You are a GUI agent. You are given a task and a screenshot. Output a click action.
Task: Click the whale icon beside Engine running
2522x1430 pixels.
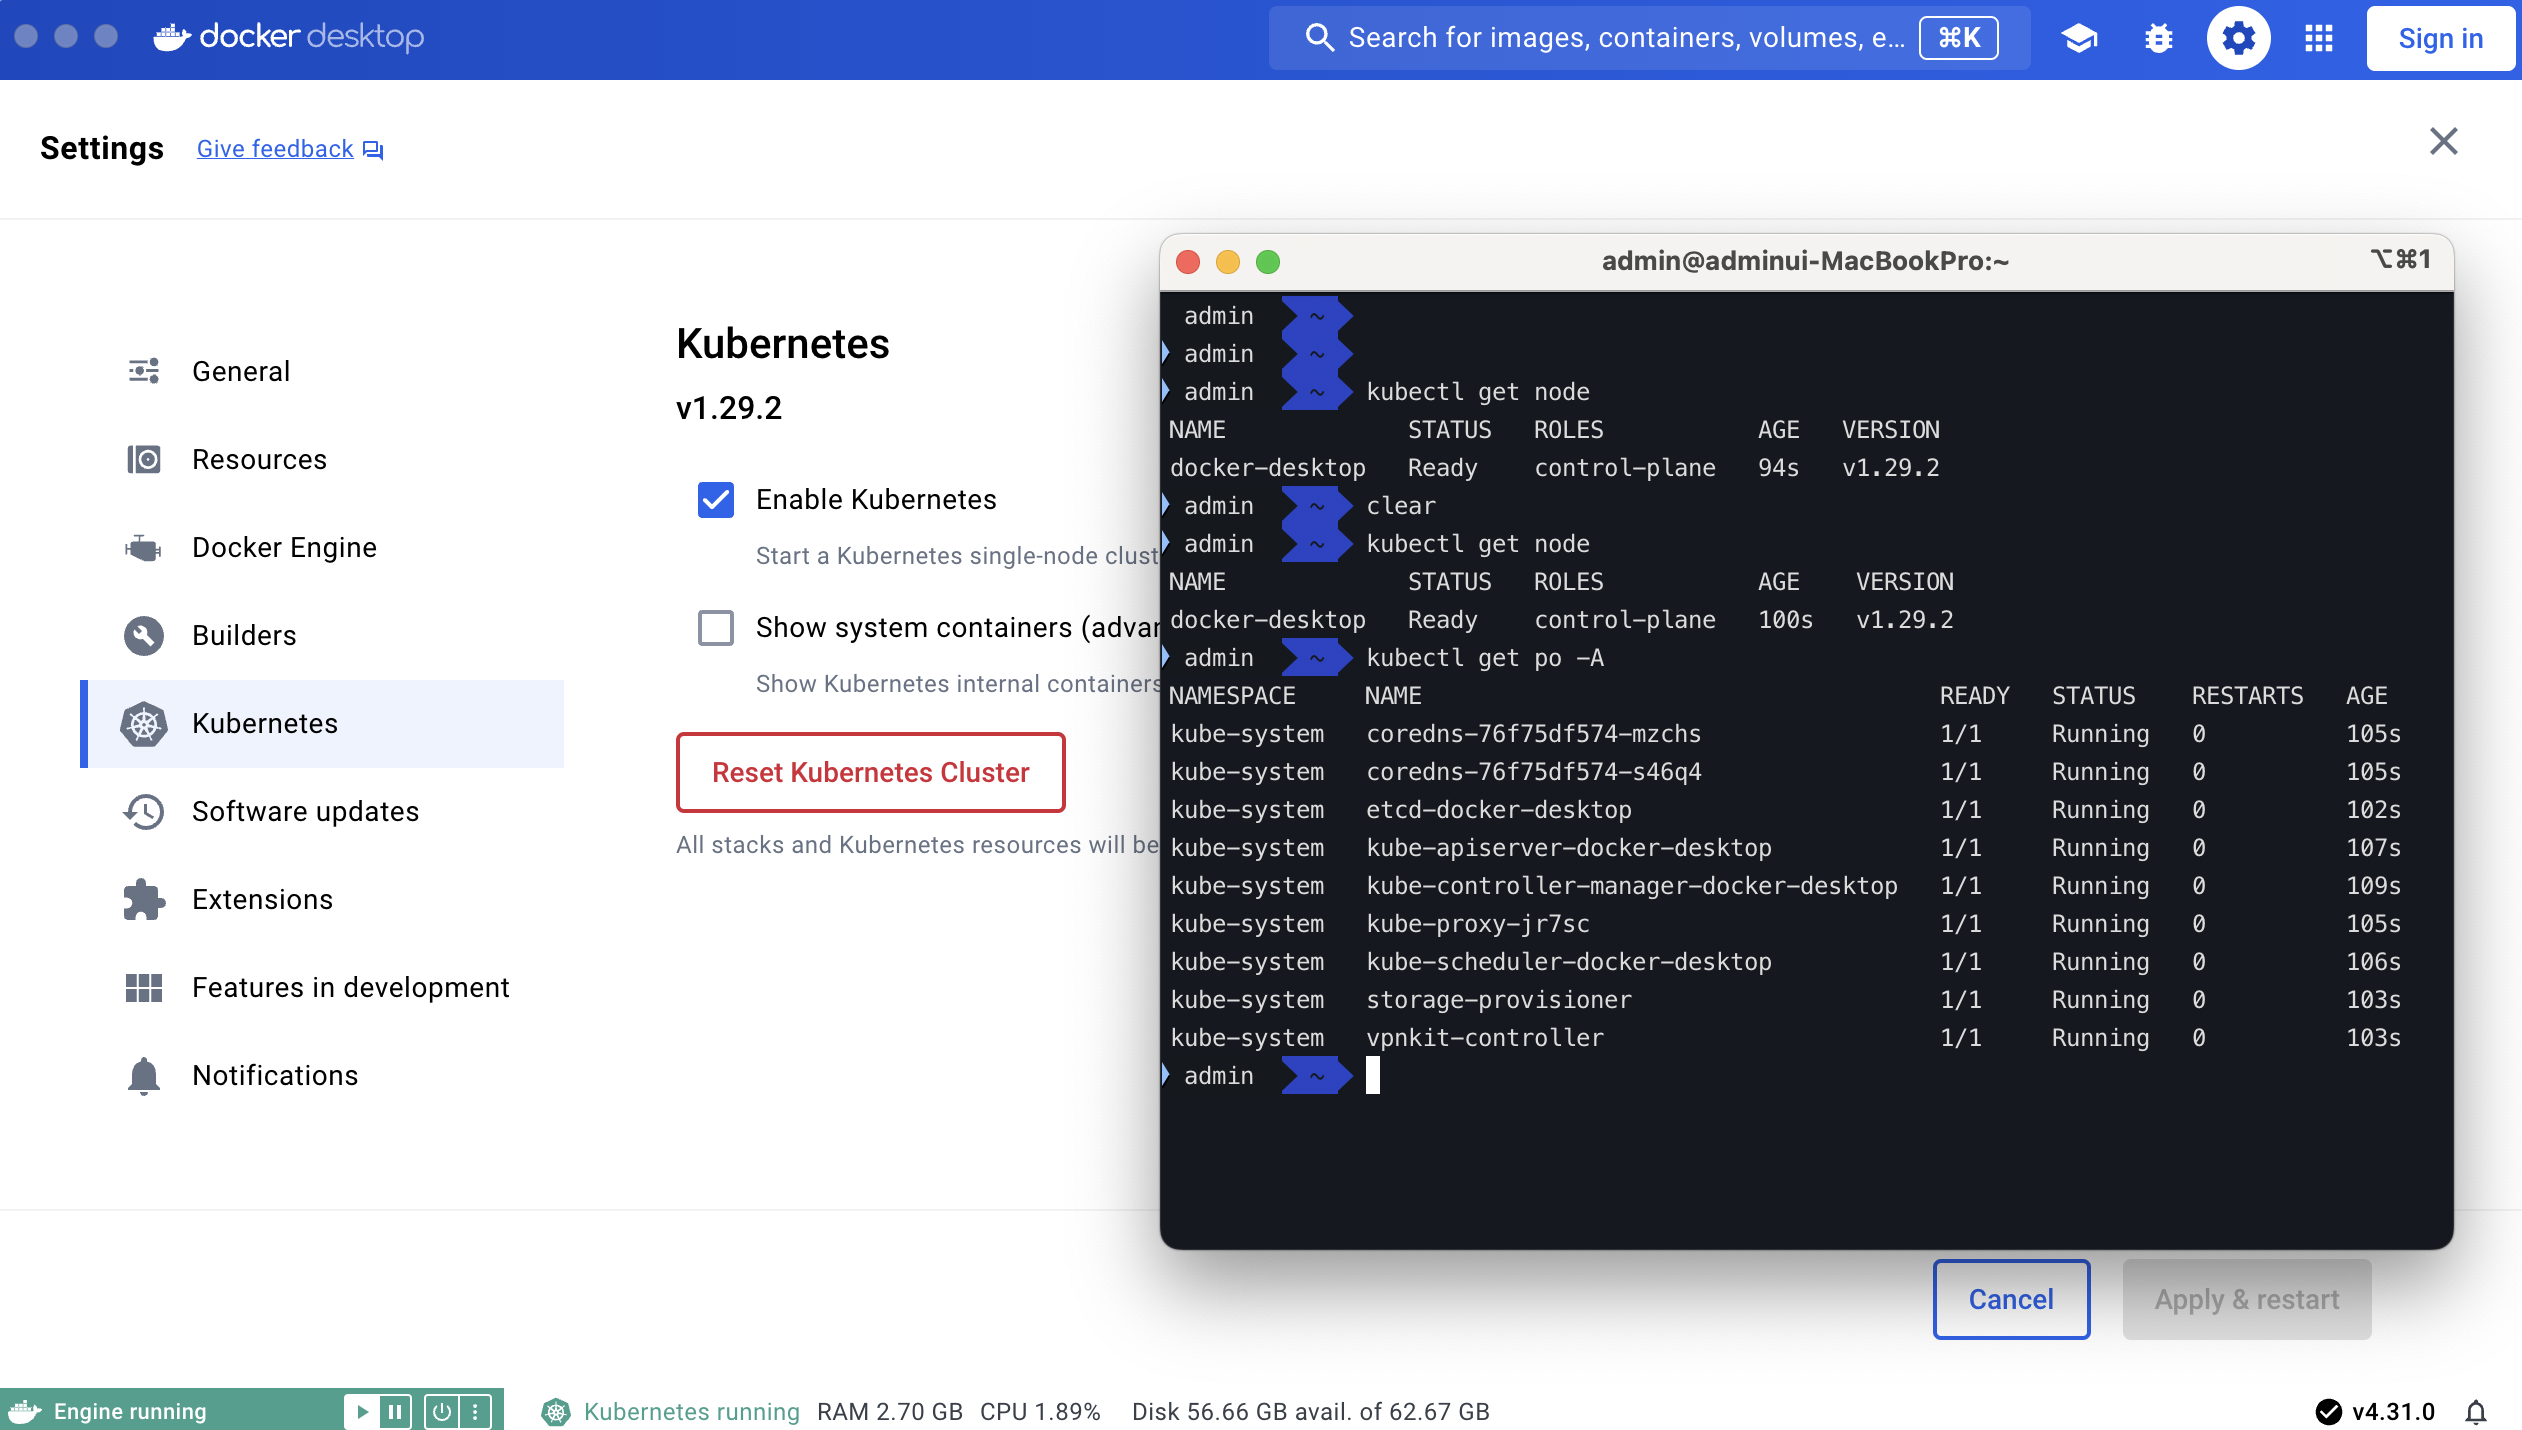[x=25, y=1411]
